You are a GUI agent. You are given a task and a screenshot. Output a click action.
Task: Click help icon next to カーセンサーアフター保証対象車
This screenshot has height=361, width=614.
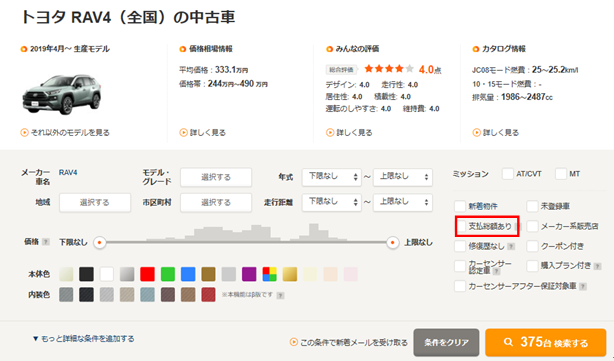(583, 287)
